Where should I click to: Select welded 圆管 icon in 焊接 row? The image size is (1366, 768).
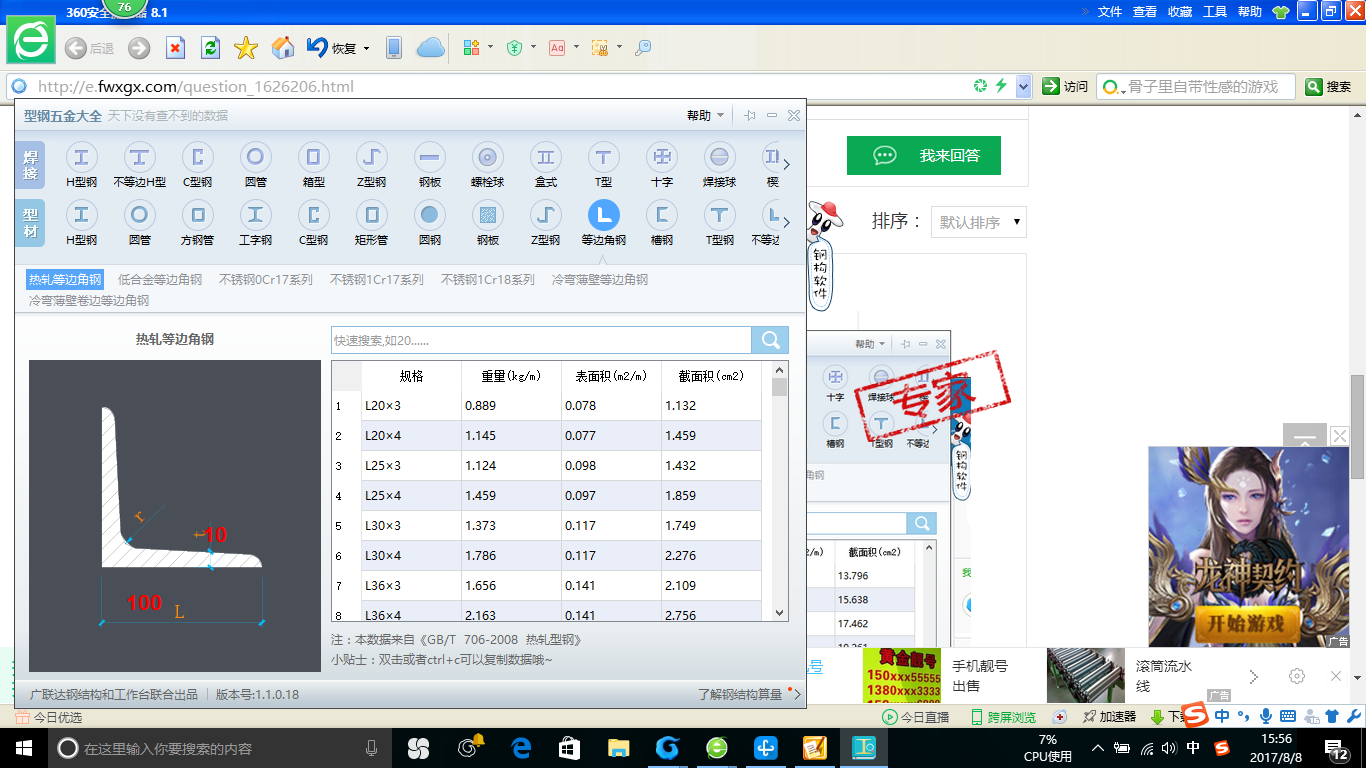pyautogui.click(x=255, y=157)
